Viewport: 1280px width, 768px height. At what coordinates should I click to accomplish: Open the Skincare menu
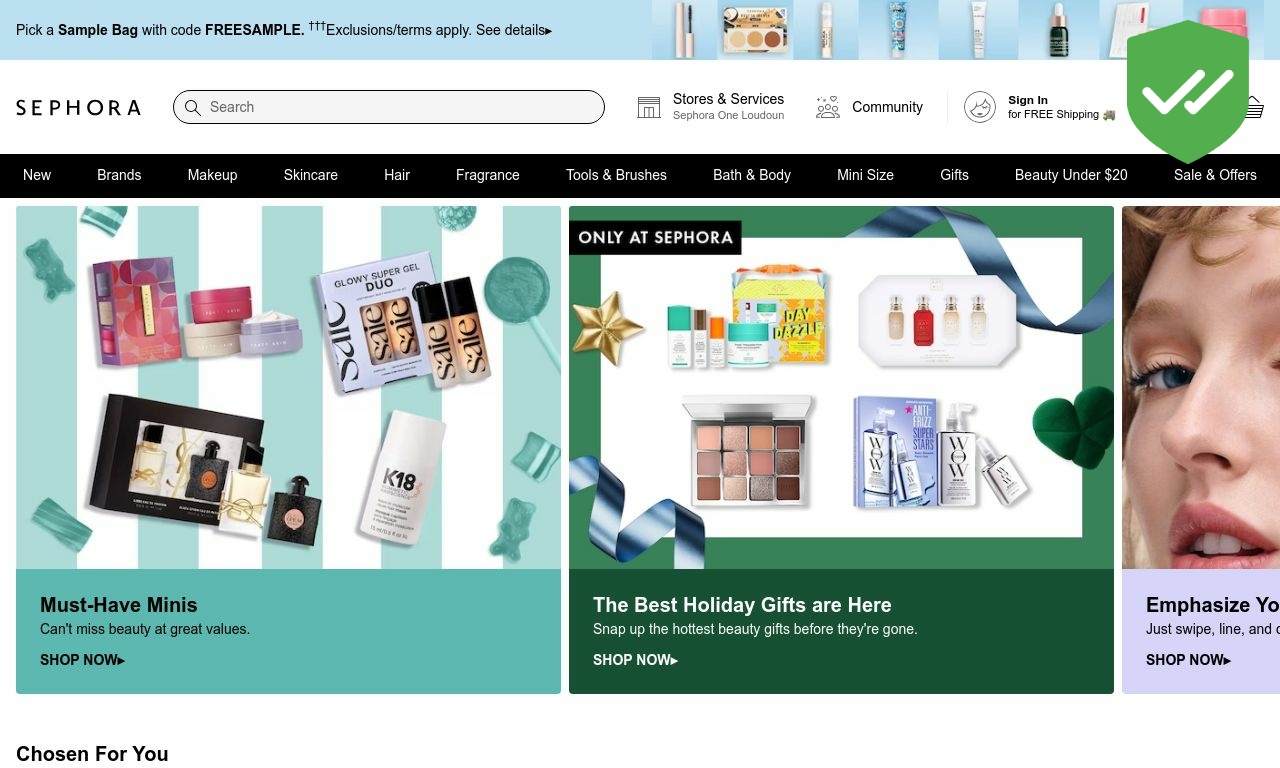(311, 175)
